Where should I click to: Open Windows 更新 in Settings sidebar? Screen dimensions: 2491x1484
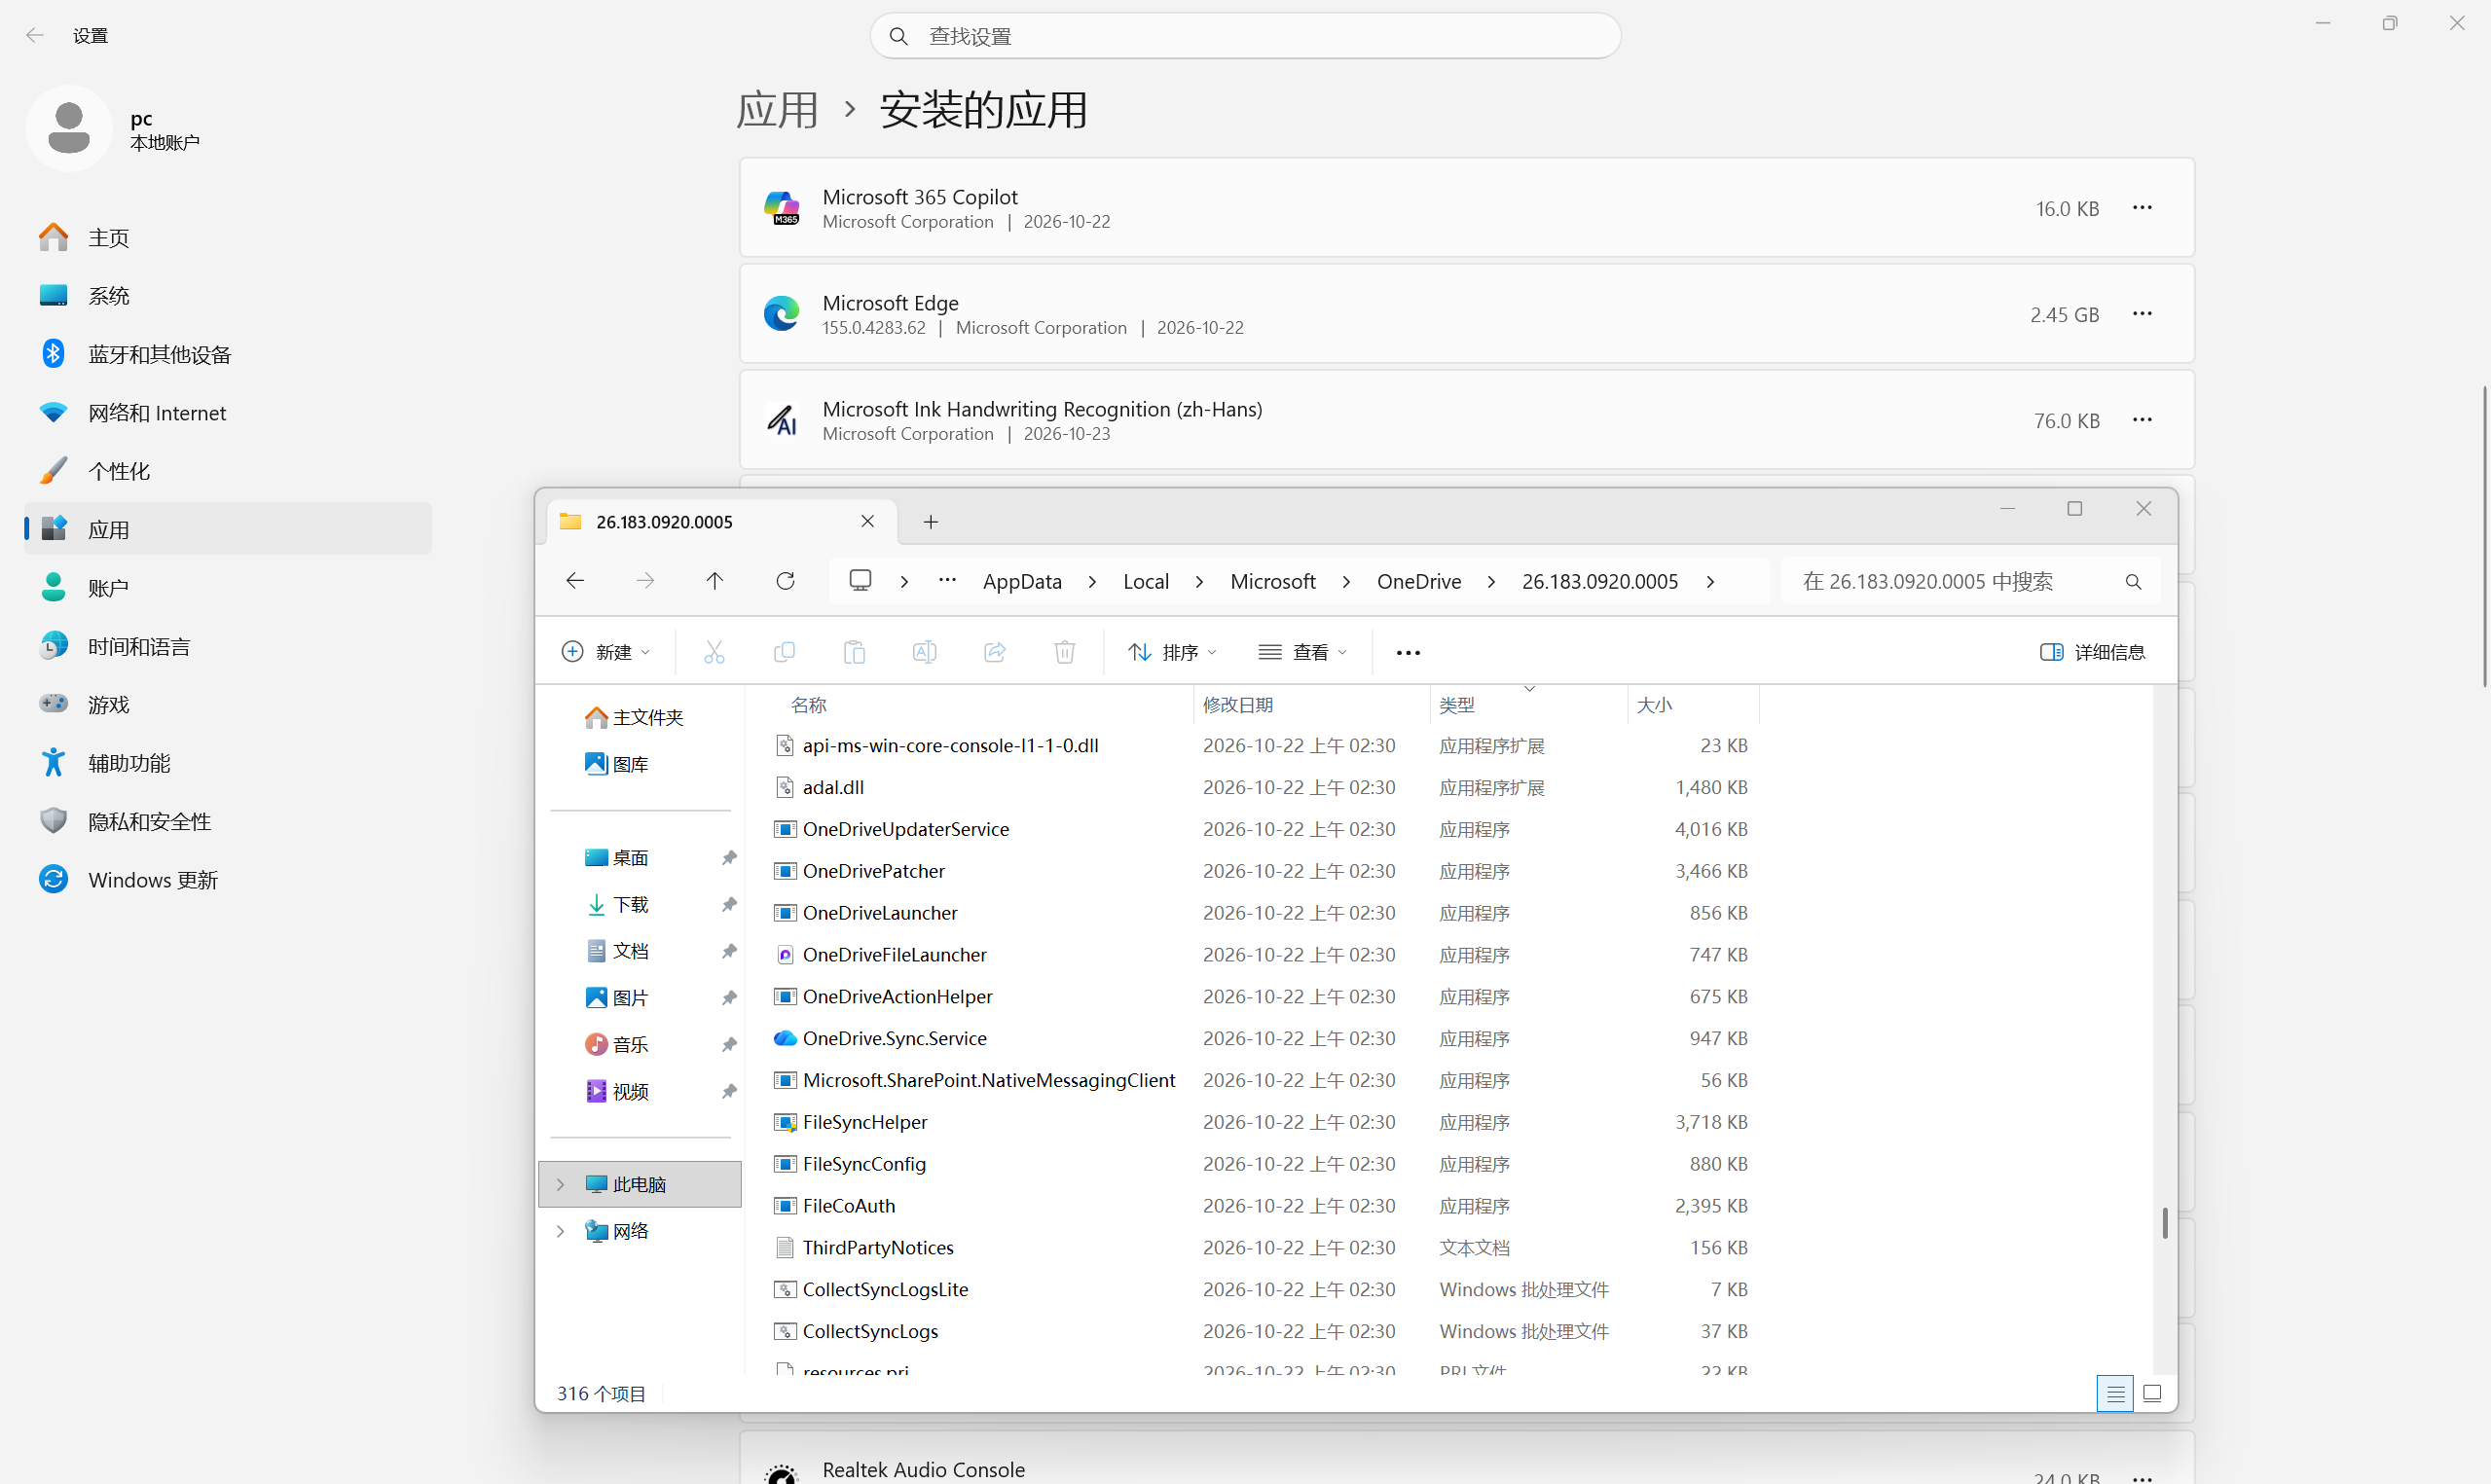228,880
